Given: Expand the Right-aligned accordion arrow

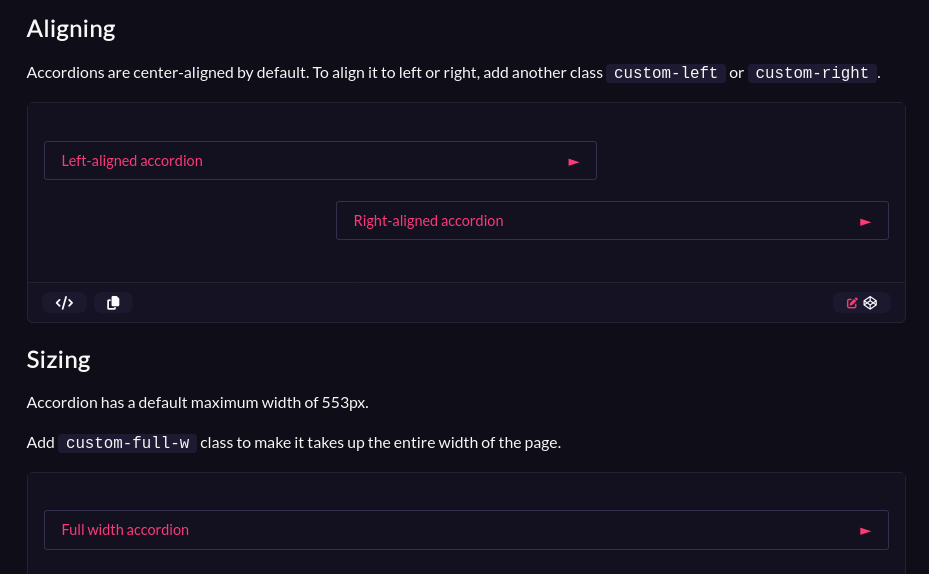Looking at the screenshot, I should [x=865, y=222].
